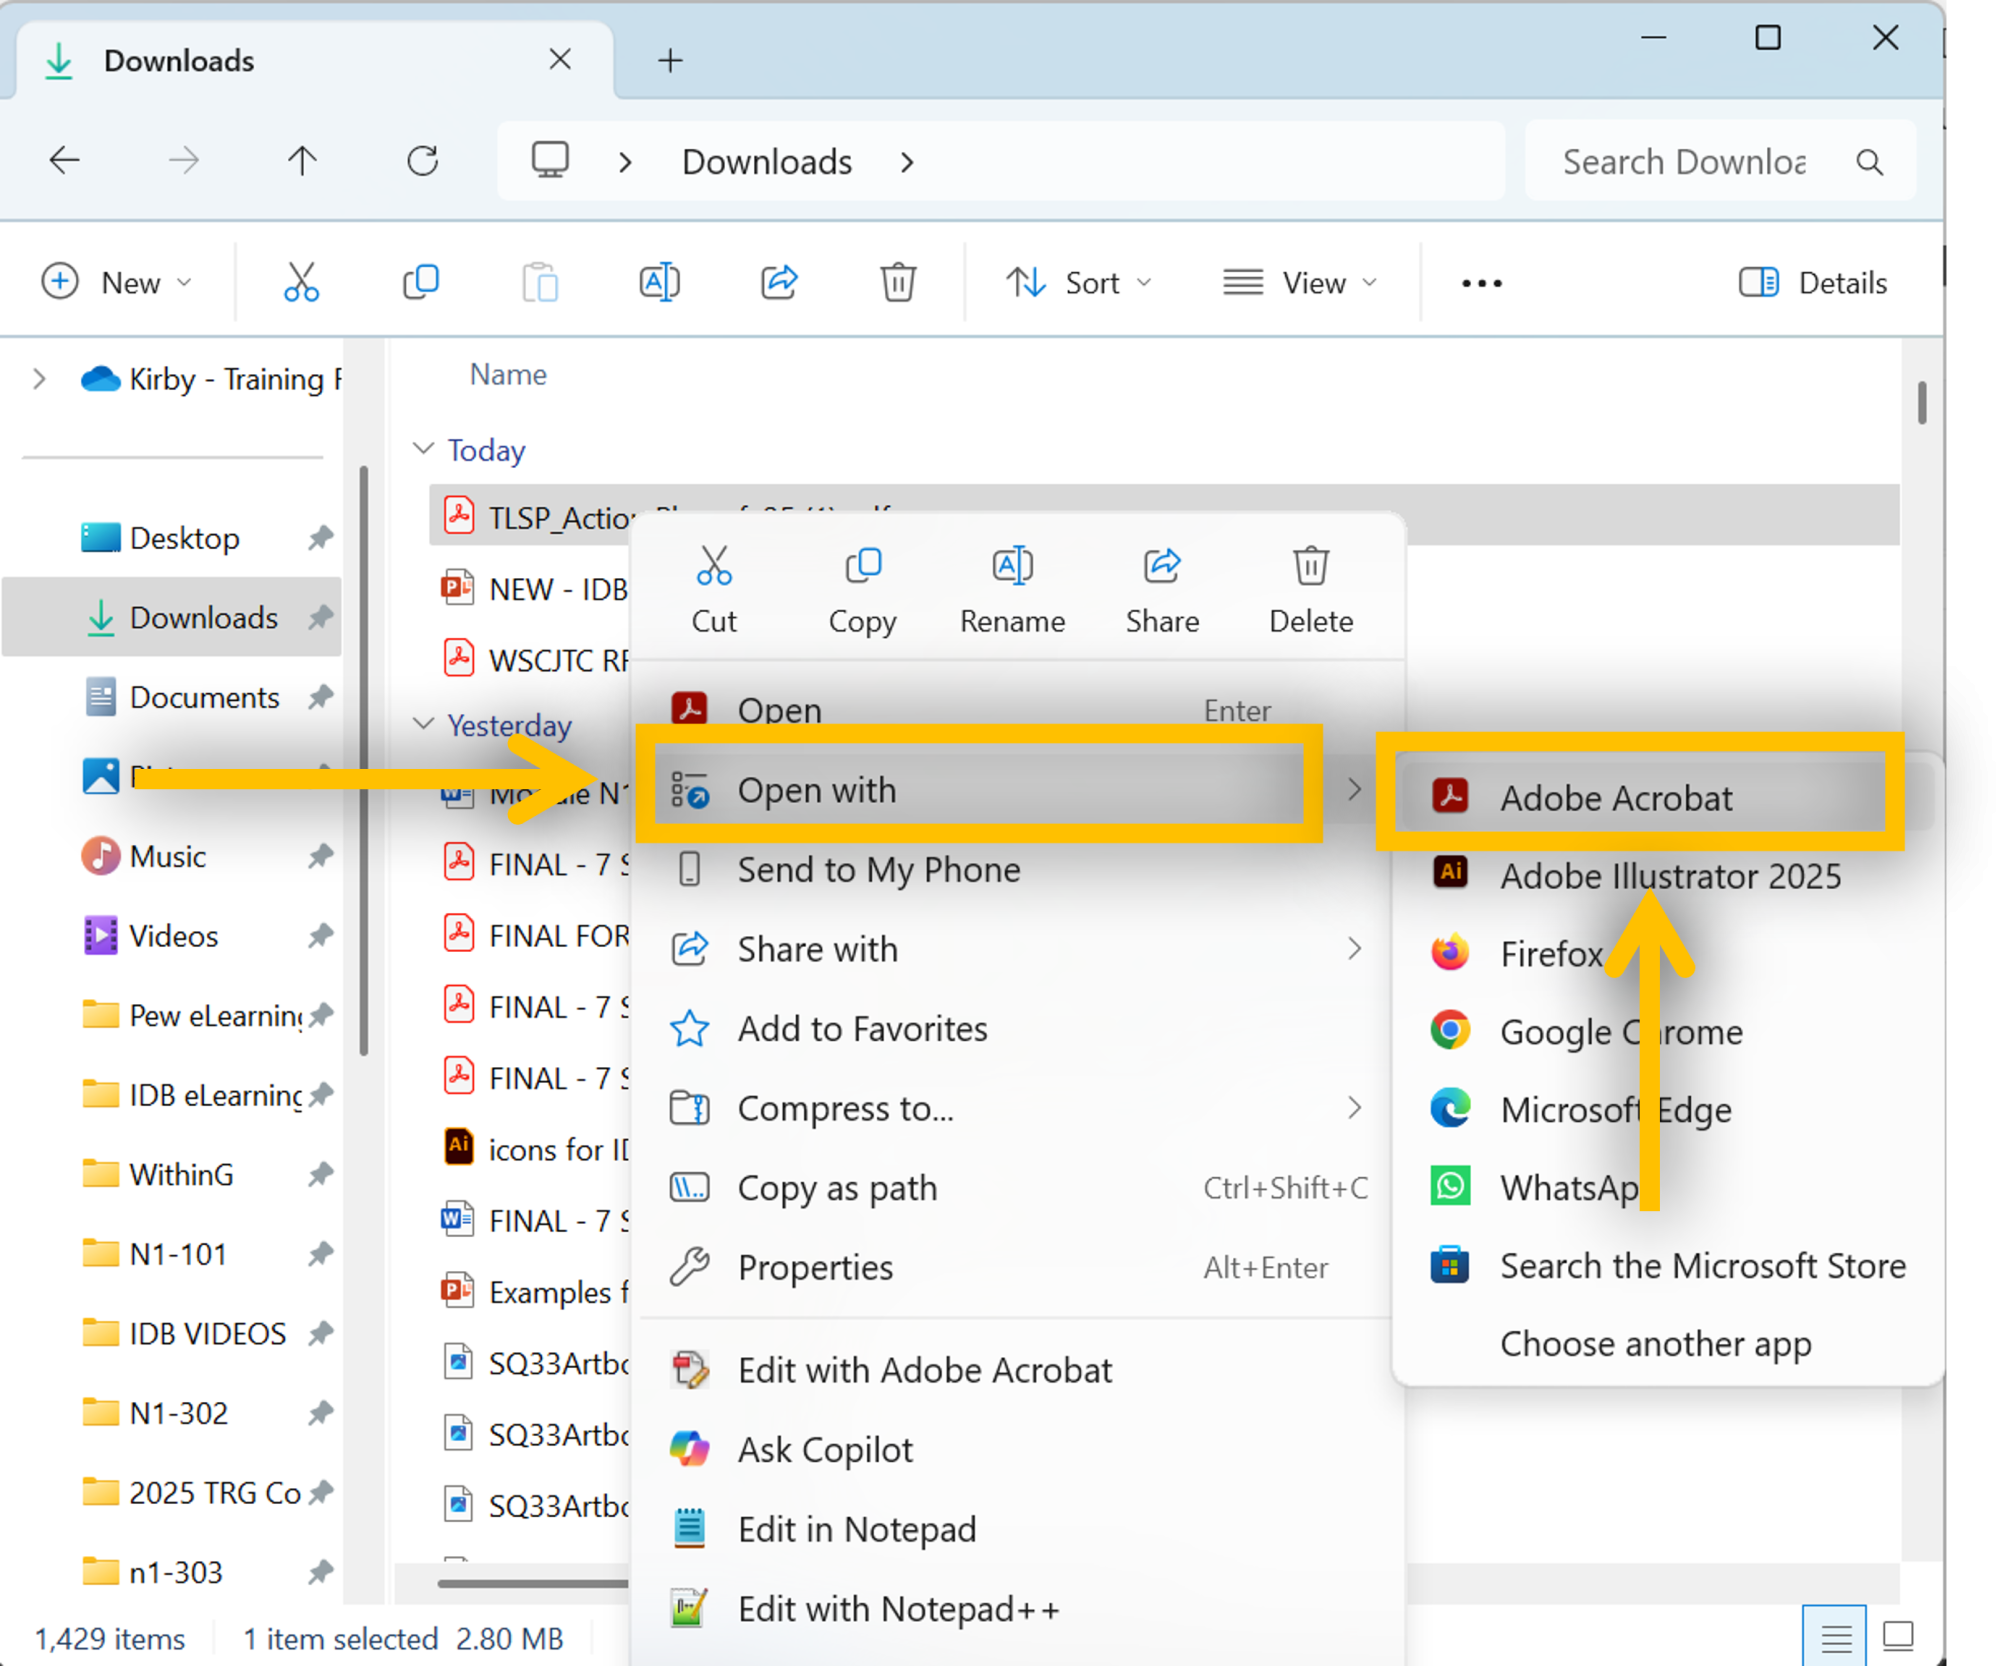
Task: Toggle the Details pane button
Action: click(1813, 283)
